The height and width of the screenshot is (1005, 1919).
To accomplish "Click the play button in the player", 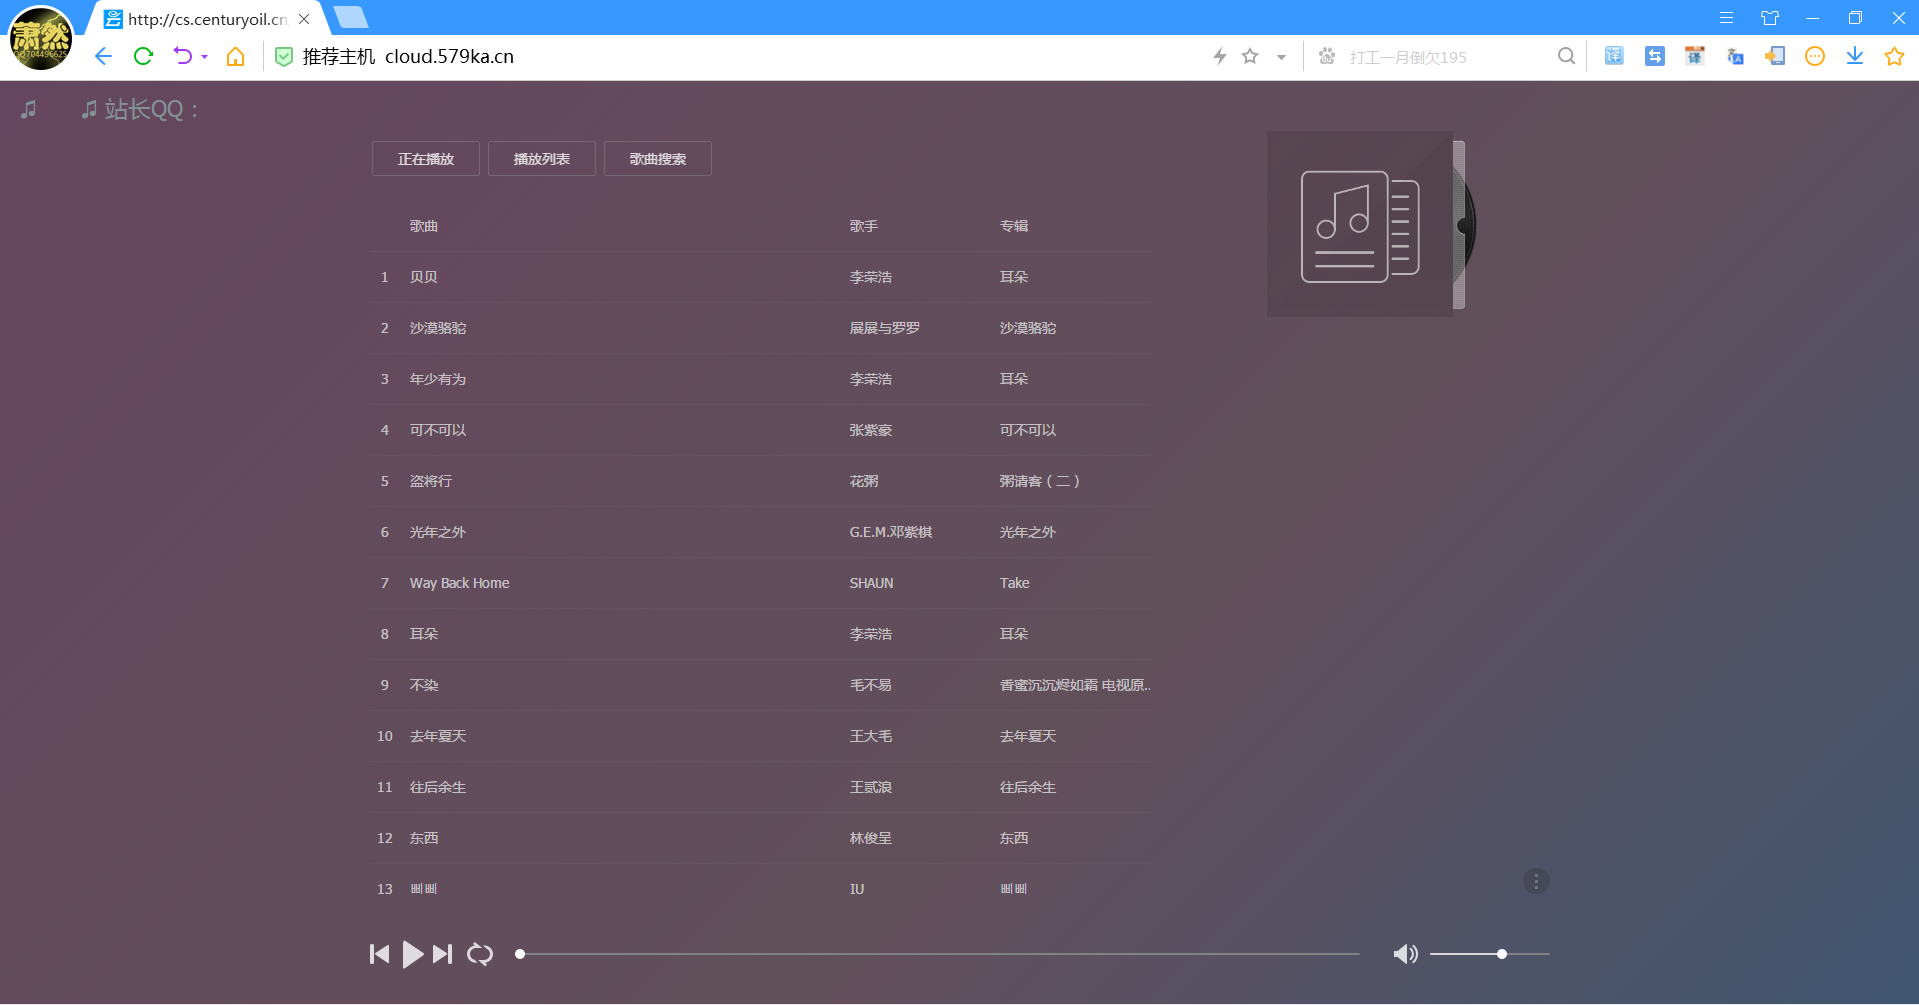I will coord(412,954).
